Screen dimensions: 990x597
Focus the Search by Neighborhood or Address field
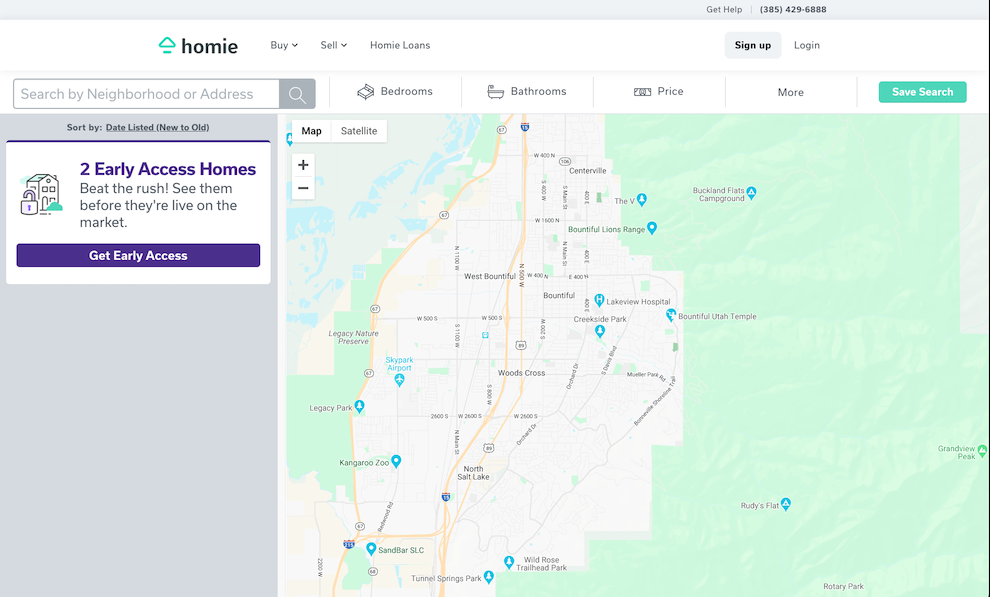pos(146,94)
